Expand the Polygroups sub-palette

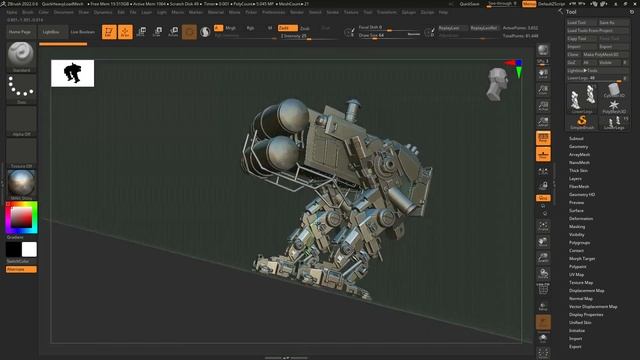pyautogui.click(x=580, y=242)
